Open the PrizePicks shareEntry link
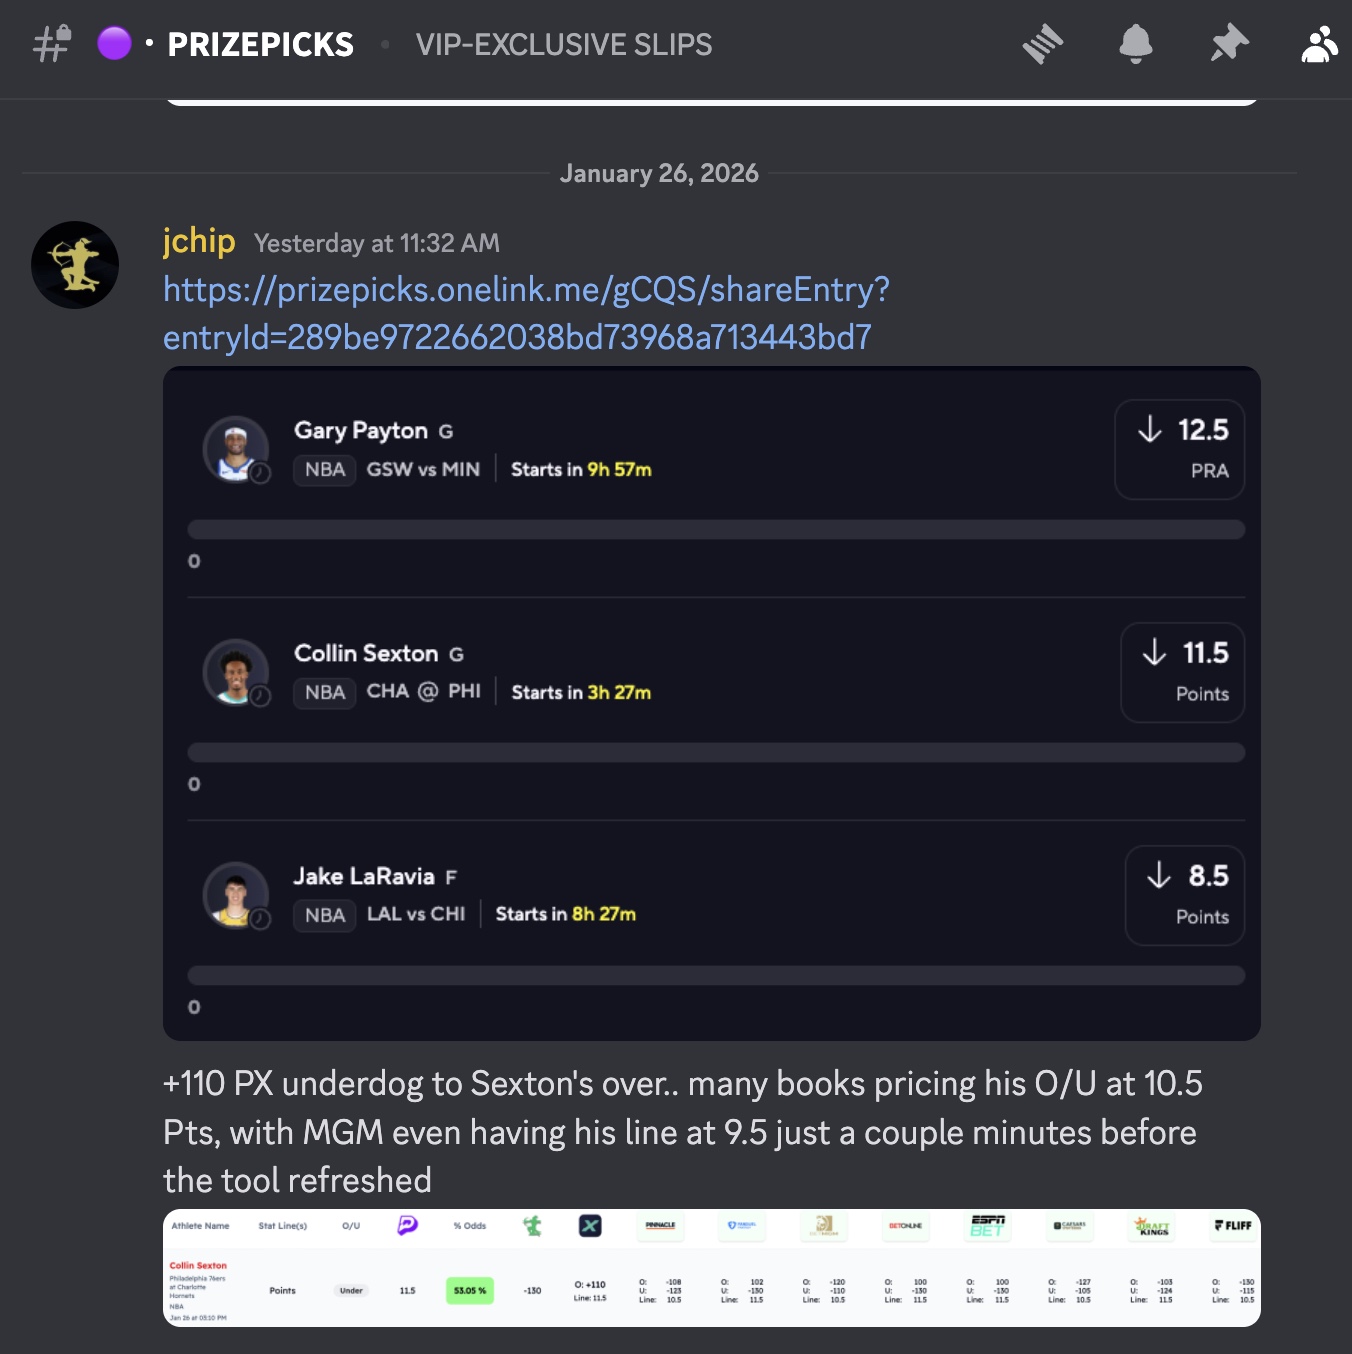 [x=526, y=313]
